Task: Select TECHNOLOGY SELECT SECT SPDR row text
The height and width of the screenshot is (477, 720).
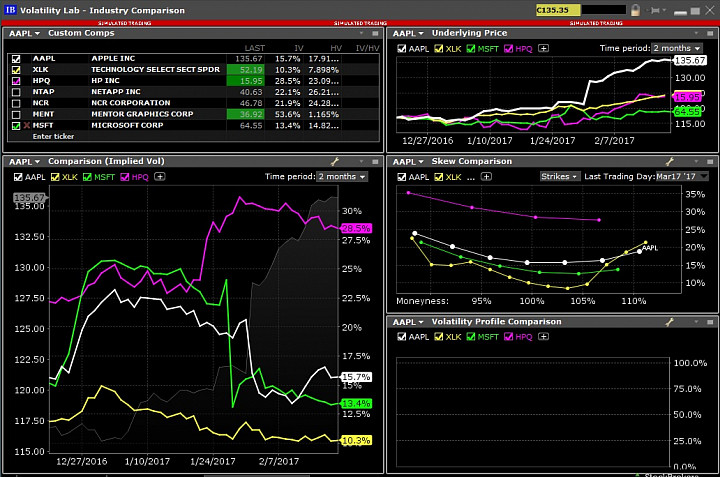Action: pos(155,69)
